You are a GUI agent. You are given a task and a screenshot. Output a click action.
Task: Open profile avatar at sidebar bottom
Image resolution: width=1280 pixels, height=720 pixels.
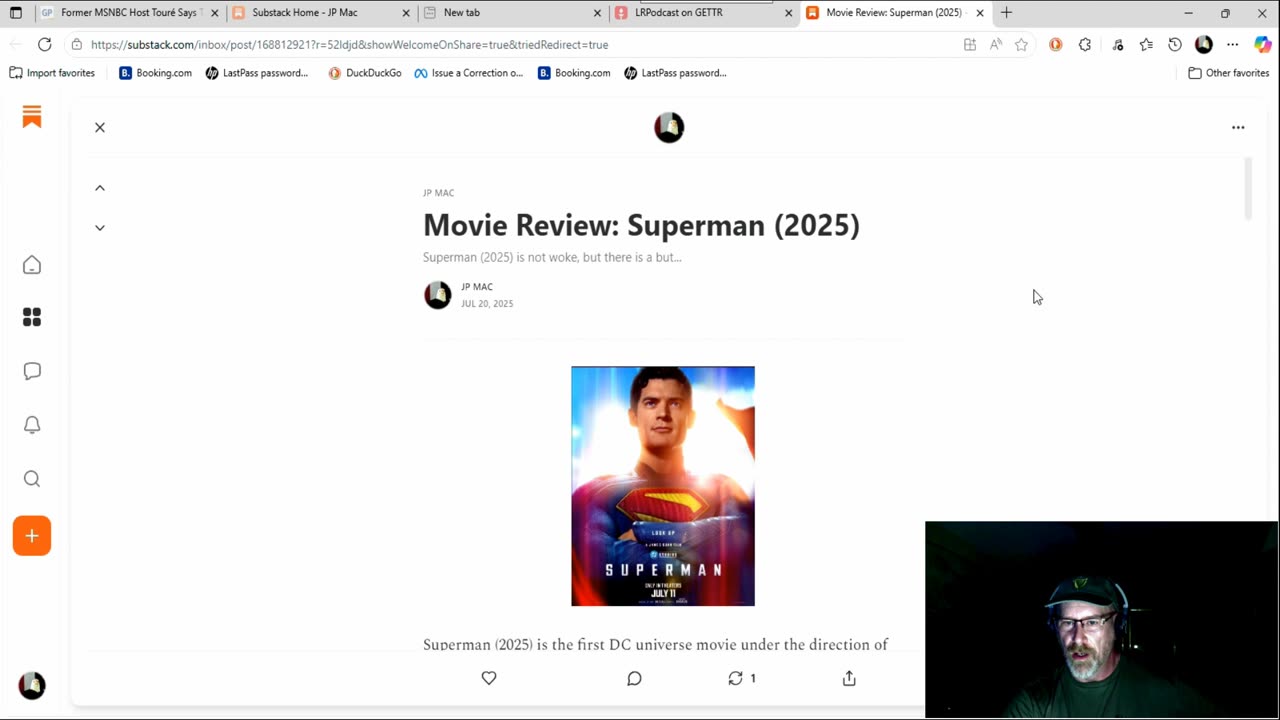click(x=32, y=685)
